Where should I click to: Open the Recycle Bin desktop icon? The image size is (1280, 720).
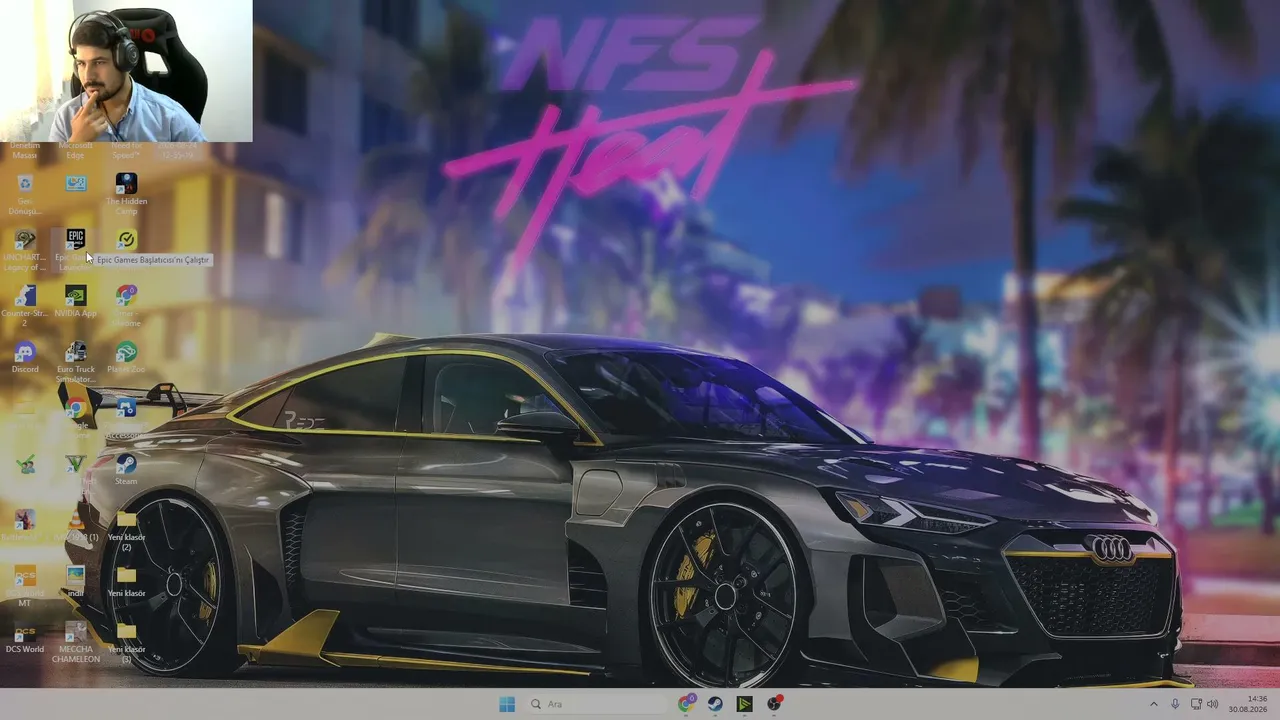(25, 194)
